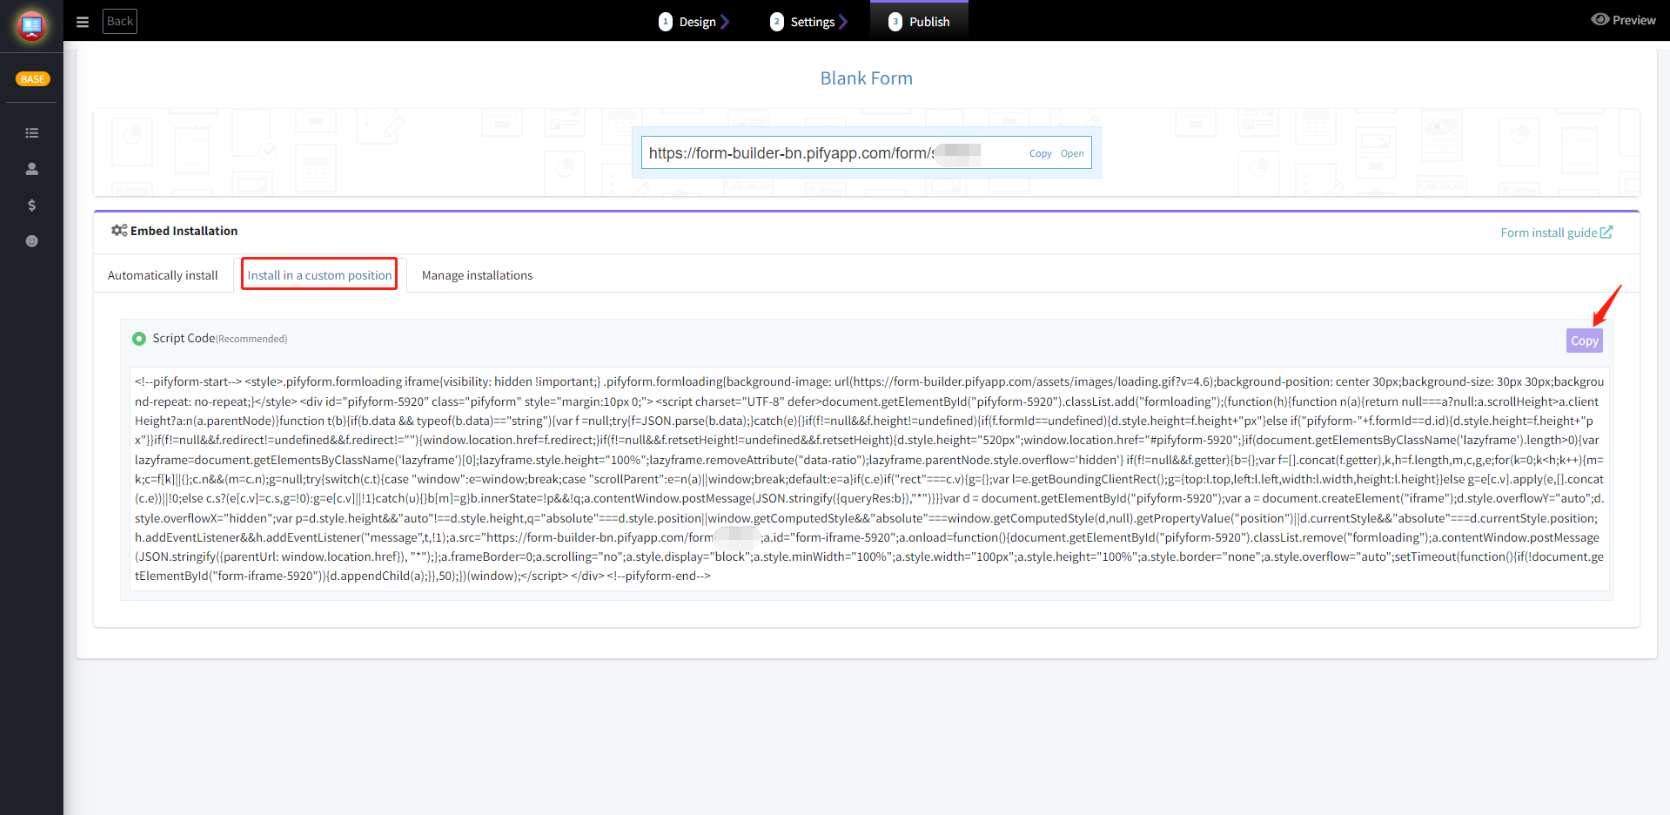The image size is (1670, 815).
Task: Open the globe sidebar icon
Action: coord(32,241)
